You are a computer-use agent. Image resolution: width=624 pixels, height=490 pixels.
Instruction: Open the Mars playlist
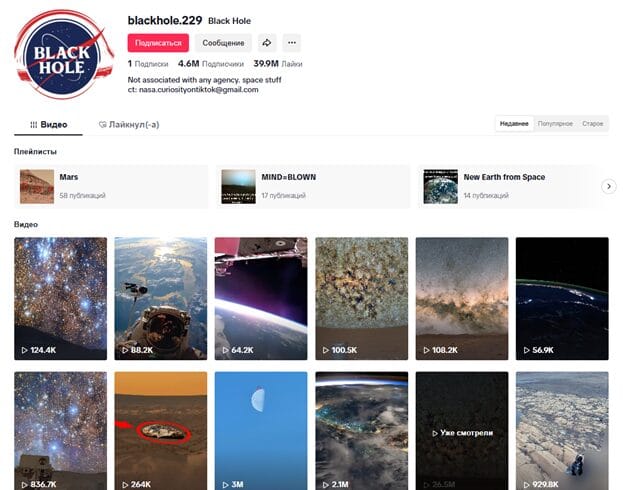pos(111,186)
